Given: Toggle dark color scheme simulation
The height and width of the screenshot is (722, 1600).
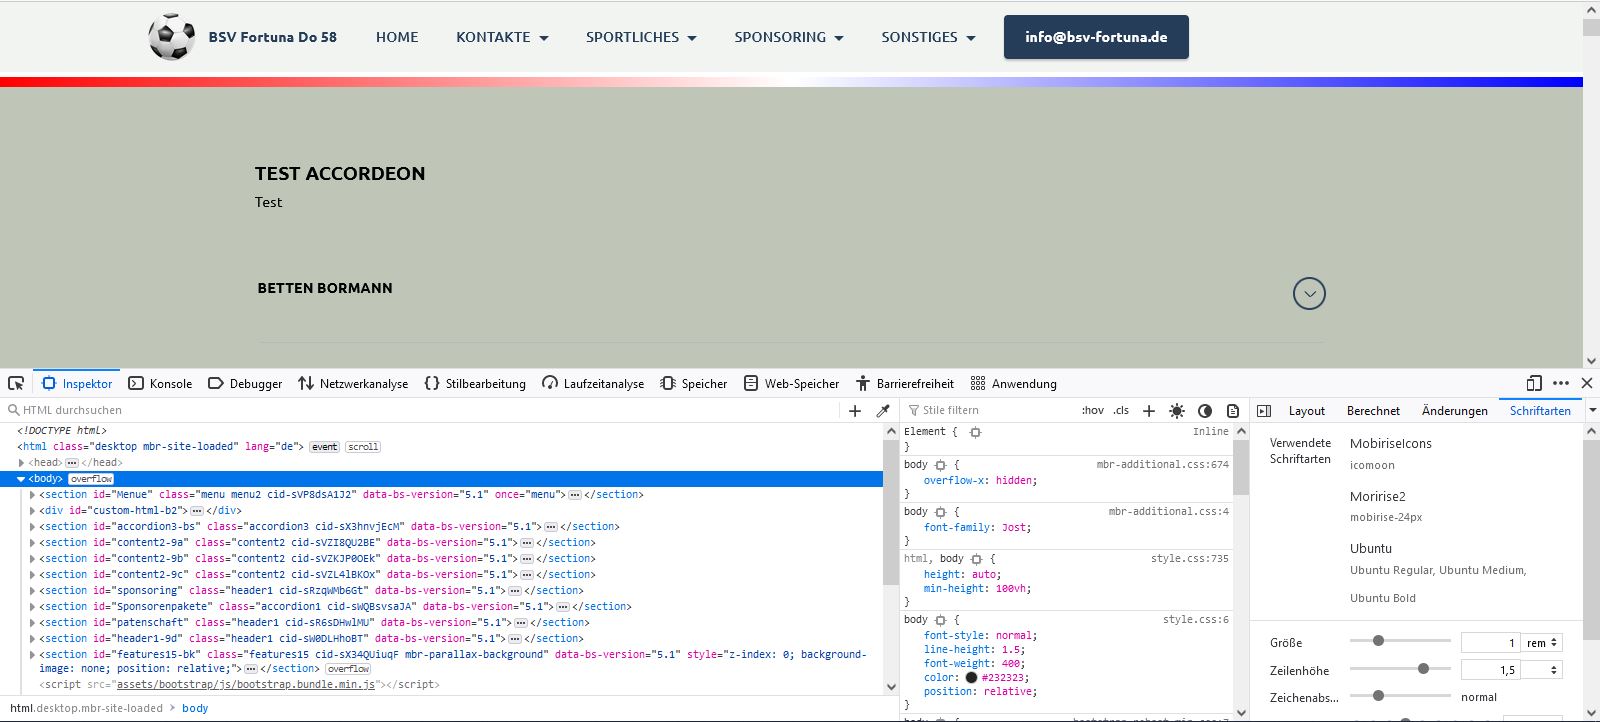Looking at the screenshot, I should pyautogui.click(x=1205, y=411).
